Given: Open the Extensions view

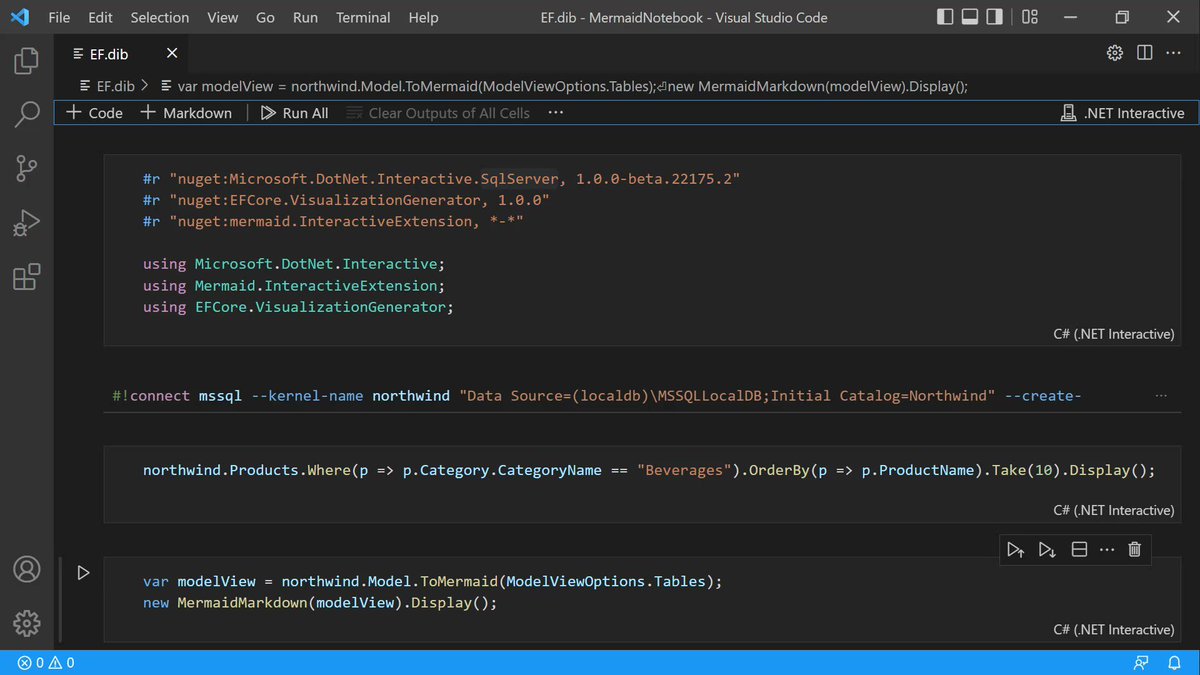Looking at the screenshot, I should (x=26, y=278).
